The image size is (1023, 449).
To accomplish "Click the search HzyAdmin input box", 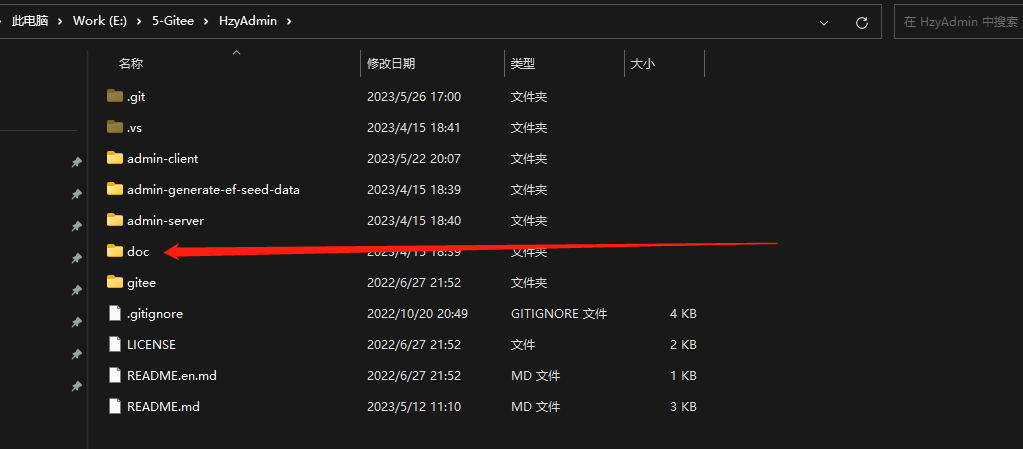I will click(960, 21).
